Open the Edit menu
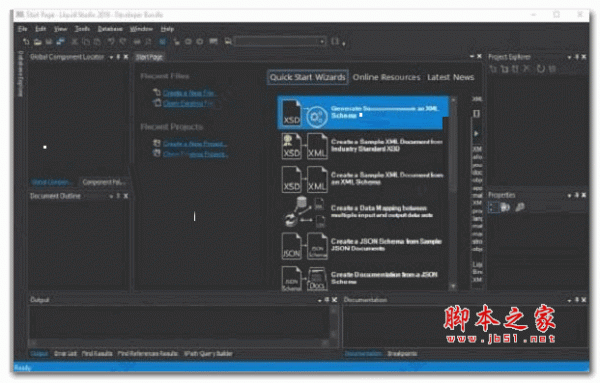 click(41, 29)
